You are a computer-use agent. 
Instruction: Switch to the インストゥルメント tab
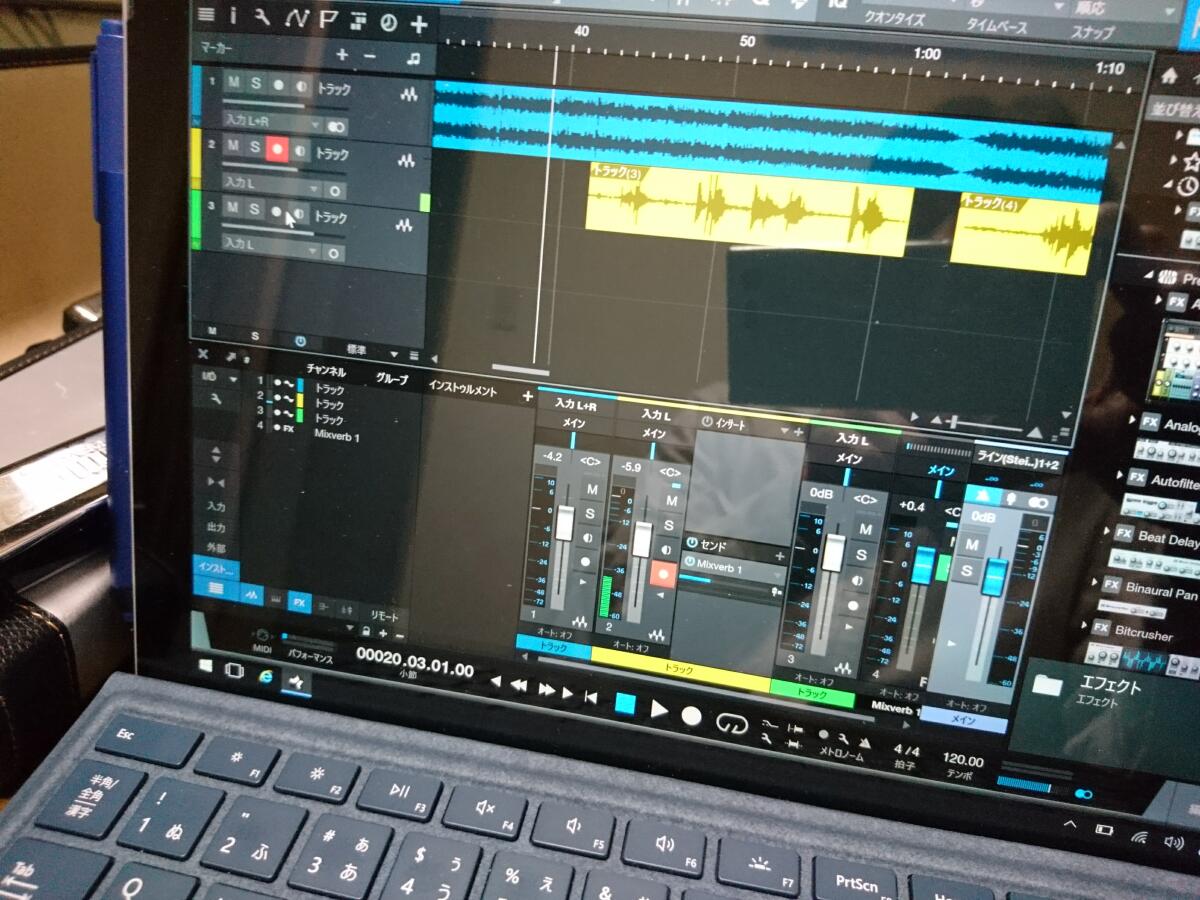[461, 389]
